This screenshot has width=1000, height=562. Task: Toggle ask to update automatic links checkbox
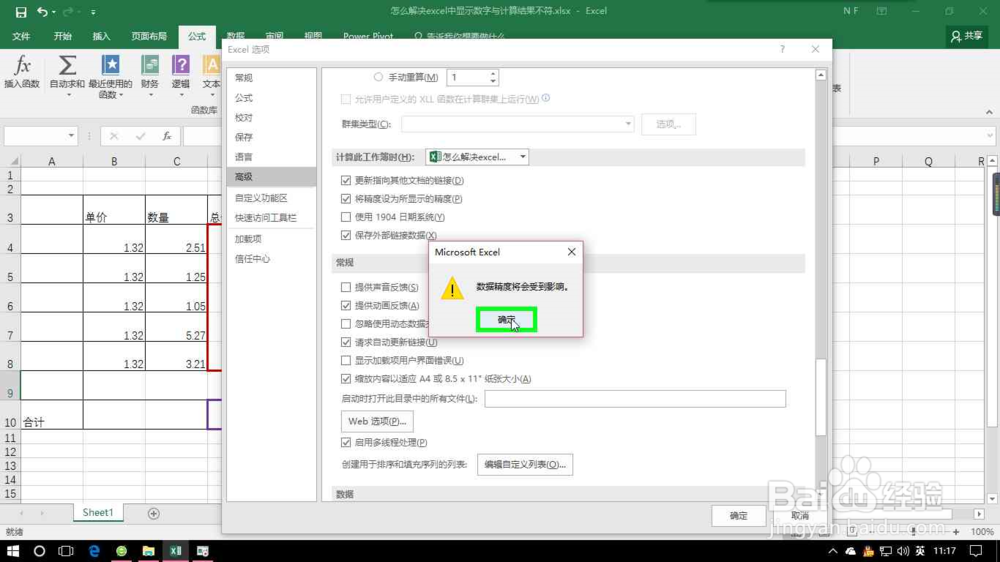[346, 343]
